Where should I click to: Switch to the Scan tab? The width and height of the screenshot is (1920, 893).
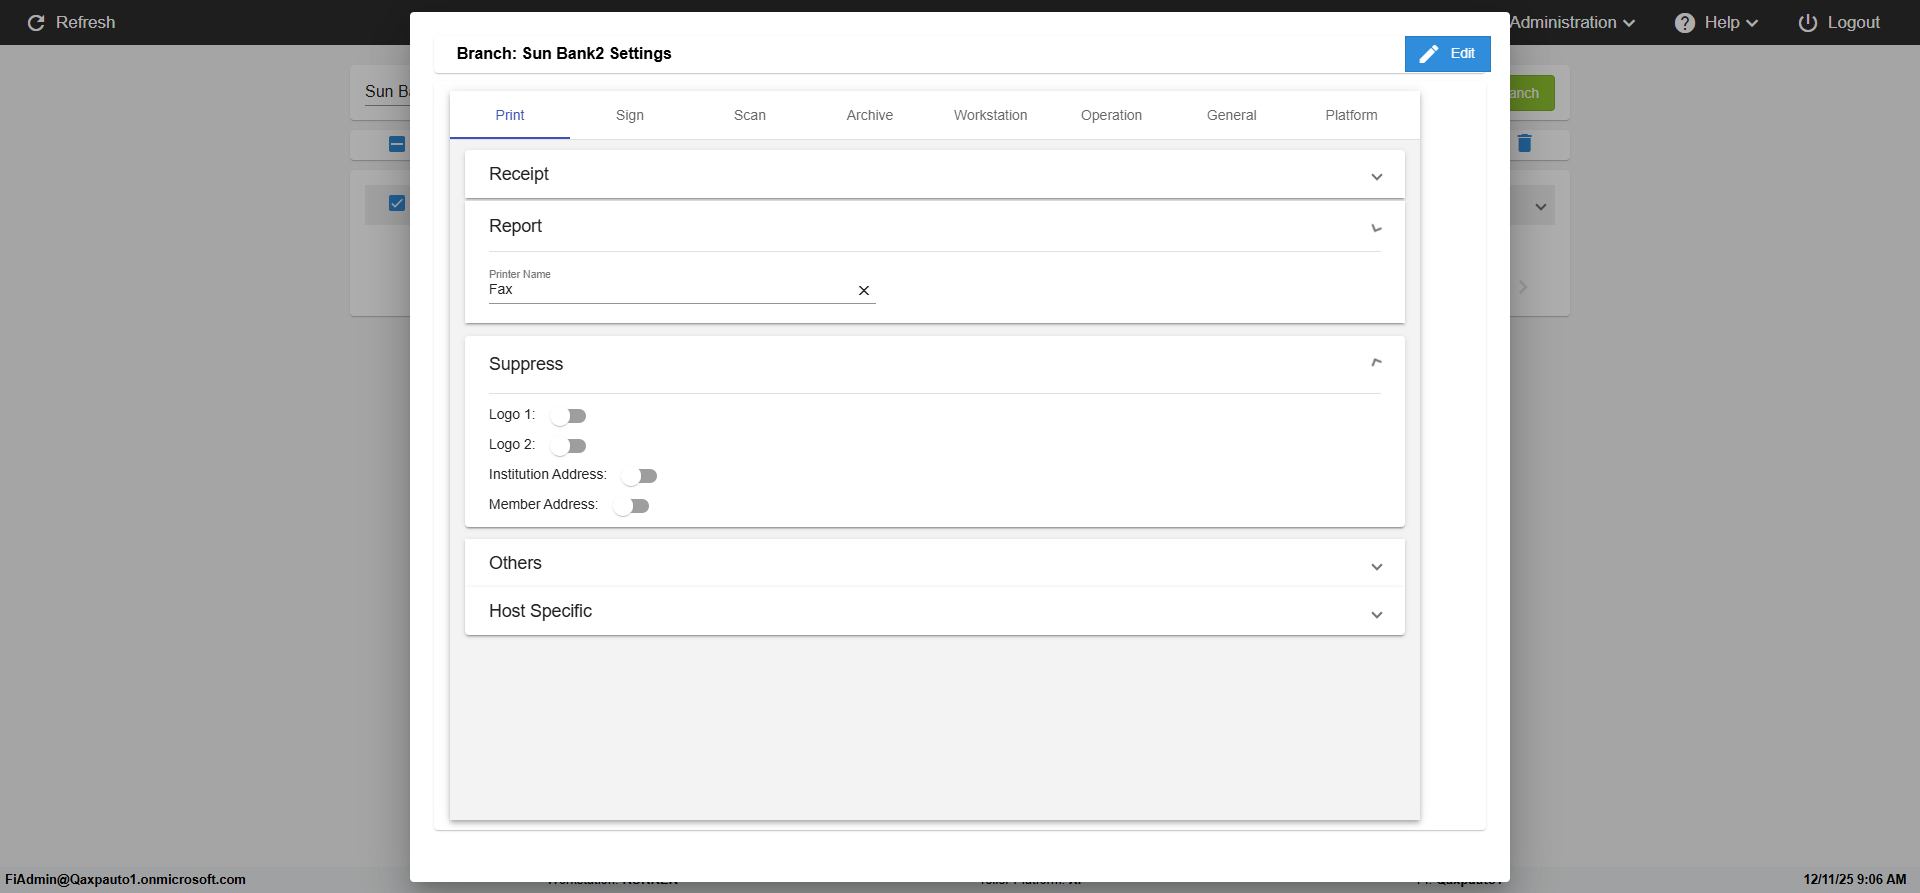click(749, 115)
